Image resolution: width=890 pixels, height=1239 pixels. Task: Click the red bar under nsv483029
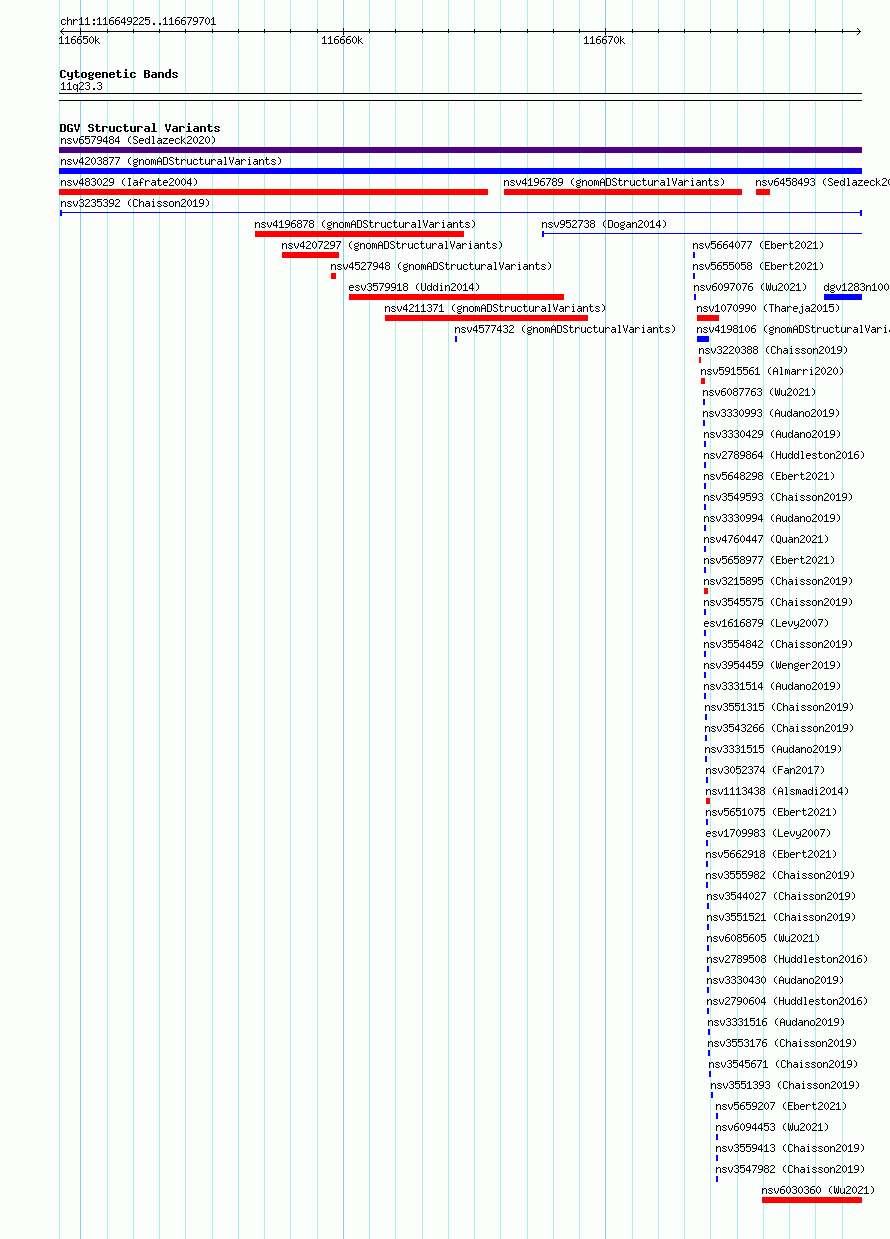click(274, 192)
